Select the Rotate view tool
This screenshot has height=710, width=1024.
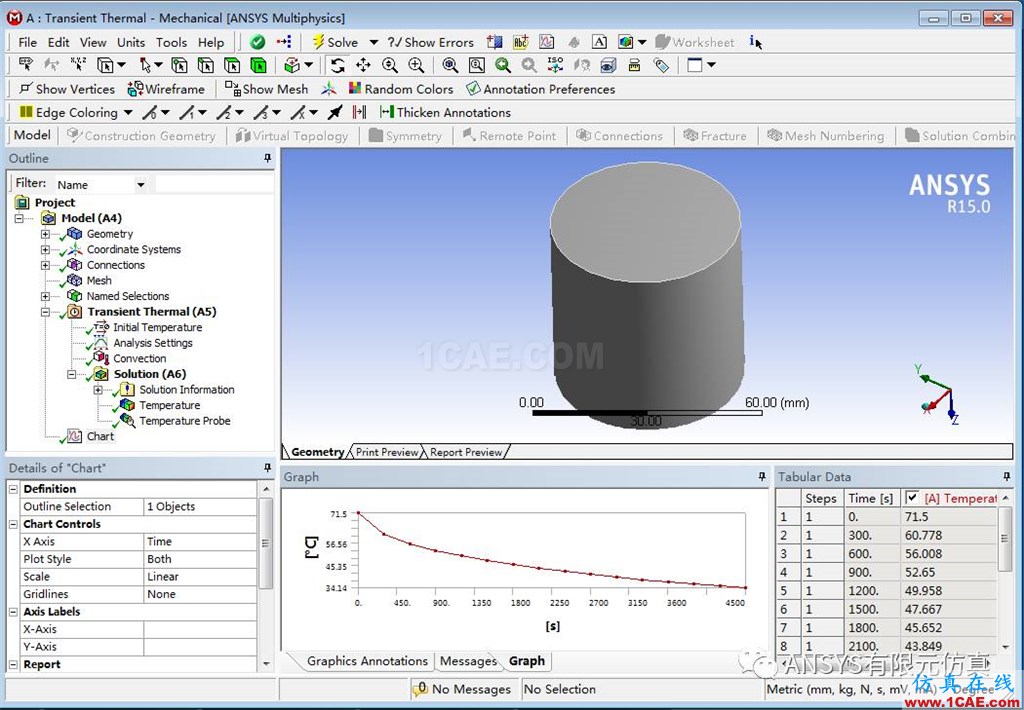tap(338, 65)
